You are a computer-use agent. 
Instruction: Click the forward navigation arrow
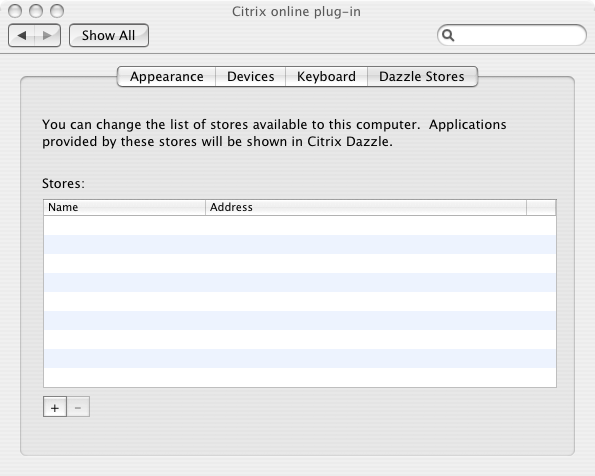(x=47, y=36)
